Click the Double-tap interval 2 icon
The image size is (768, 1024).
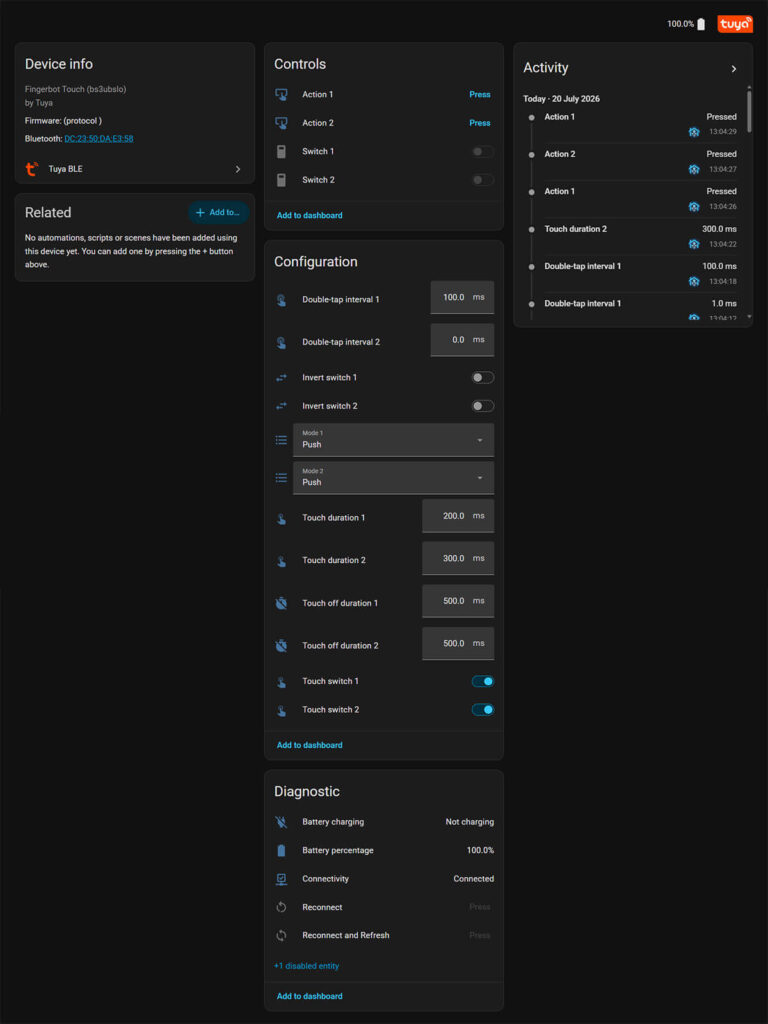click(281, 342)
